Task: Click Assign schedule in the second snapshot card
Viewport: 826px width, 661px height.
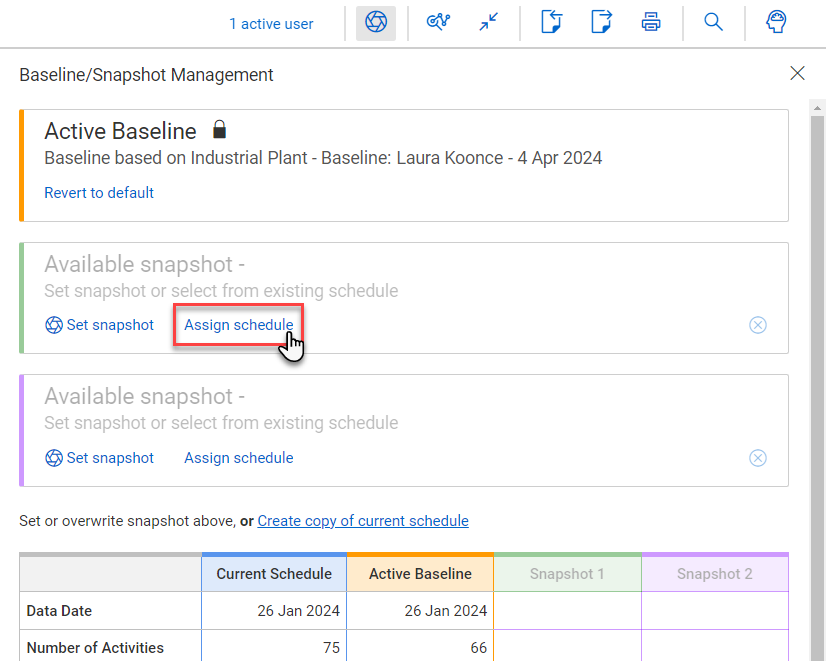Action: pos(238,457)
